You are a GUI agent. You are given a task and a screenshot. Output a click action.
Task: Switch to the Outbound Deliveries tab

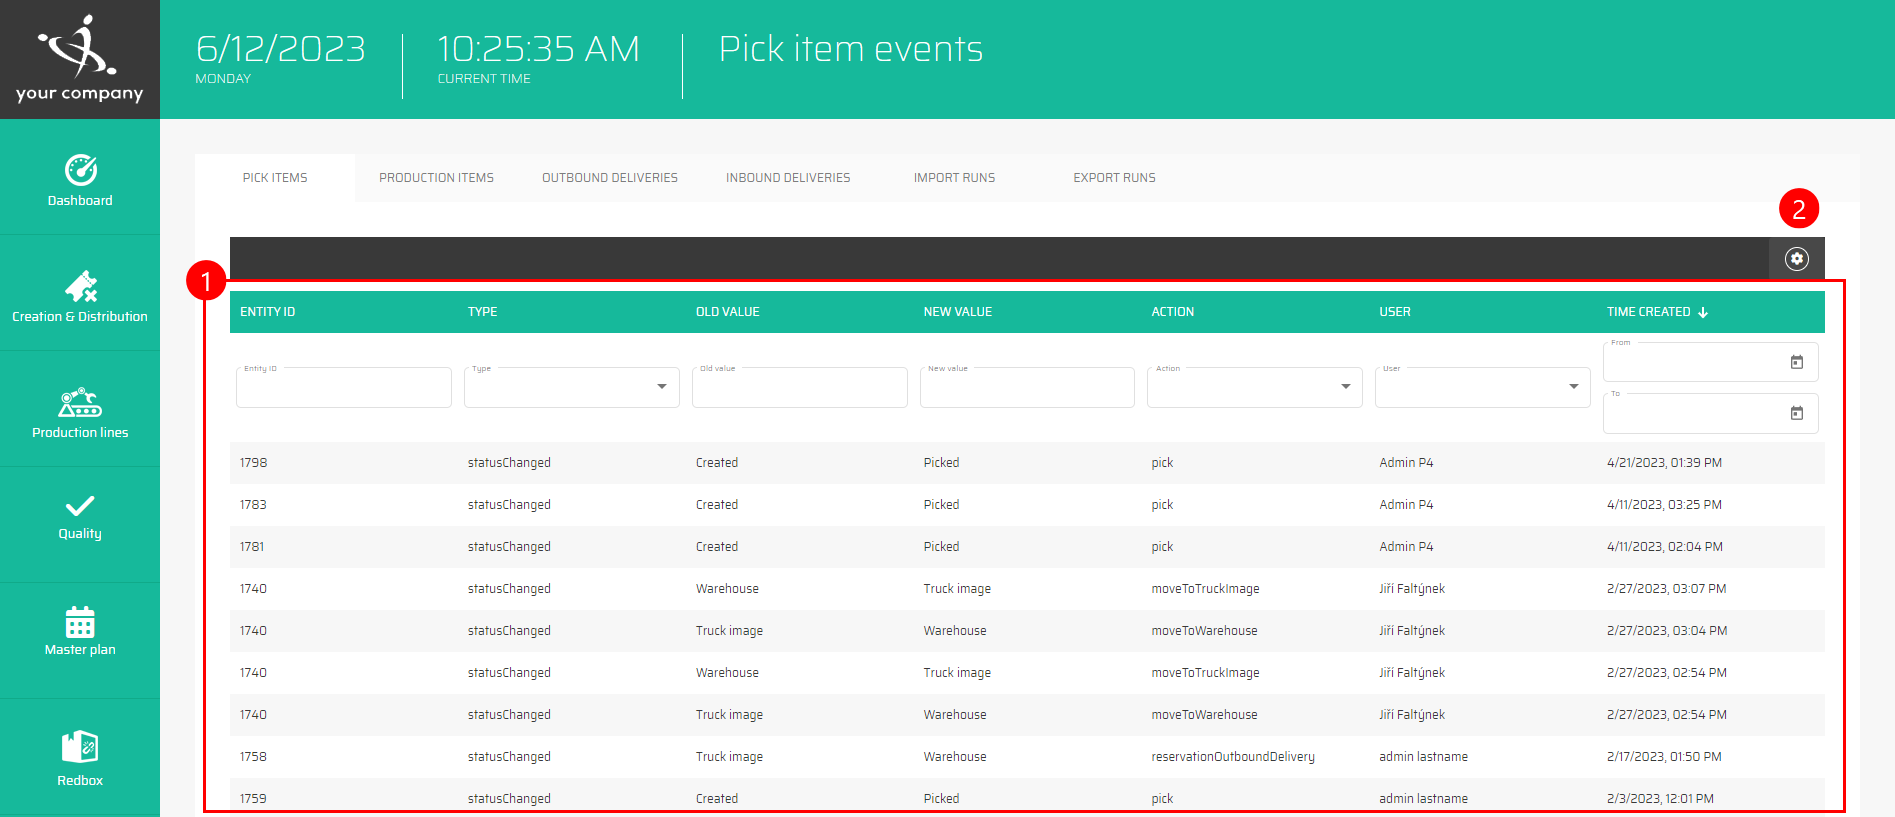pyautogui.click(x=609, y=178)
